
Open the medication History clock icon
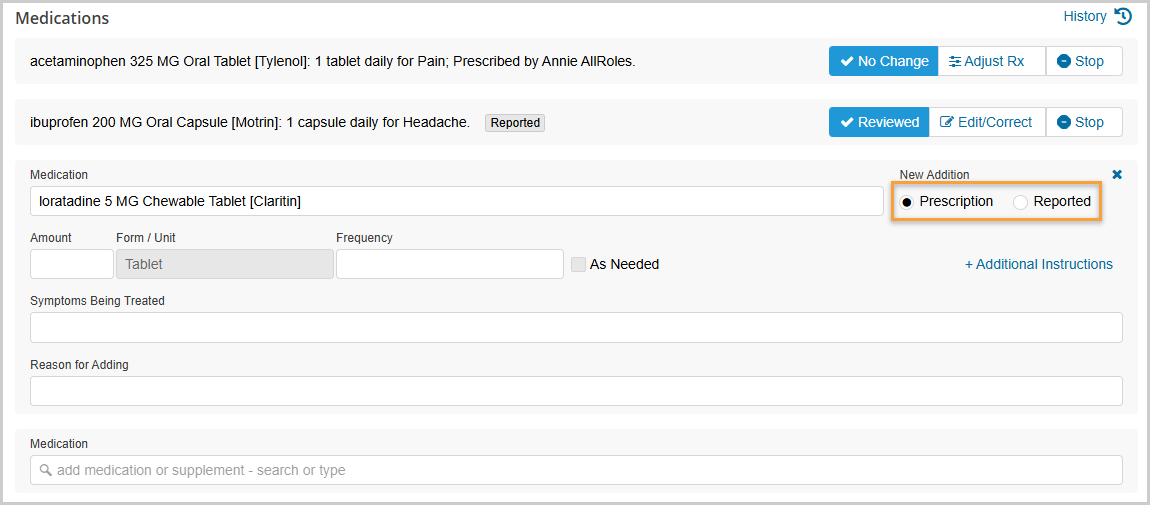pos(1123,16)
